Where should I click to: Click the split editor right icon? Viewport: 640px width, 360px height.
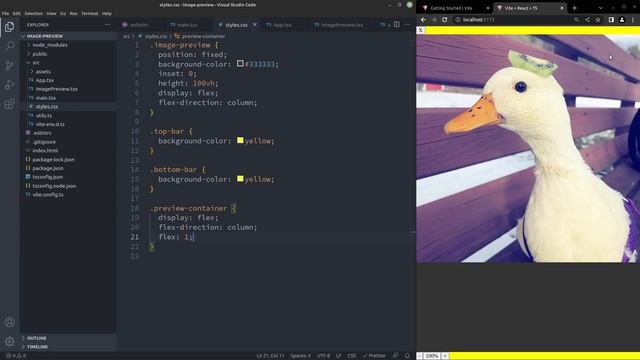tap(396, 24)
